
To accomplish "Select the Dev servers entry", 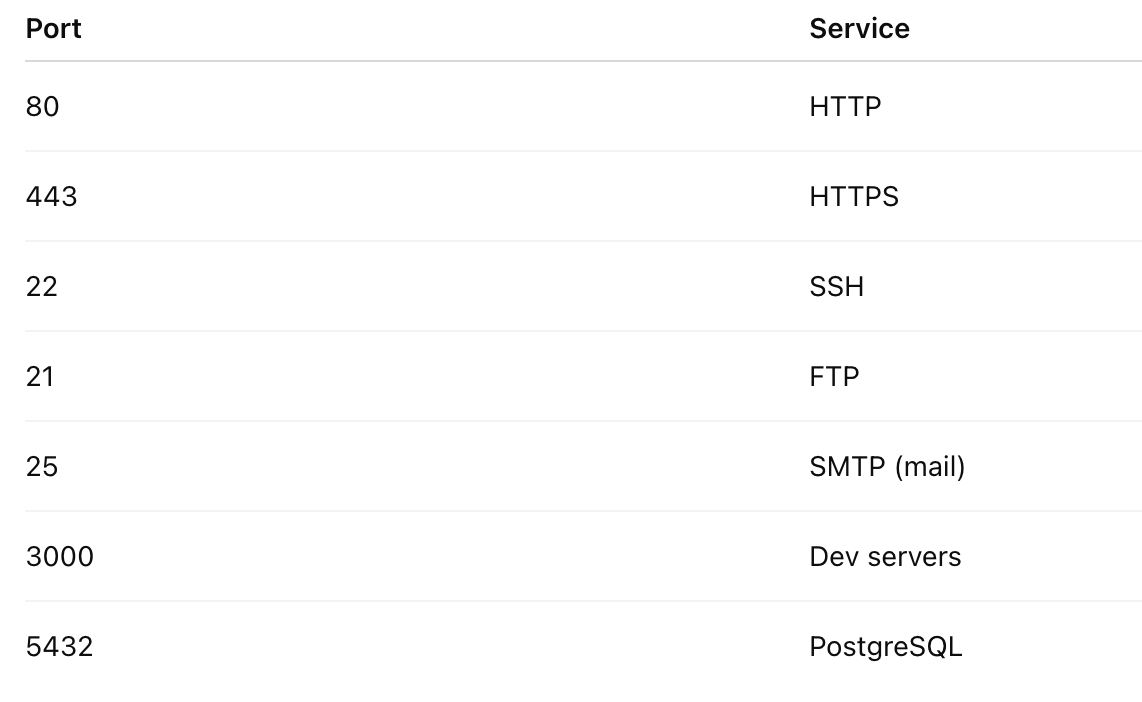I will pyautogui.click(x=885, y=556).
